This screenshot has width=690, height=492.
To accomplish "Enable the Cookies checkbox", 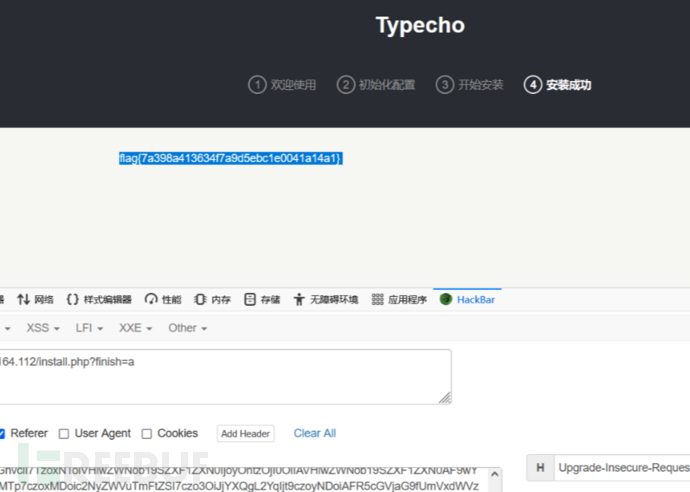I will (x=147, y=433).
